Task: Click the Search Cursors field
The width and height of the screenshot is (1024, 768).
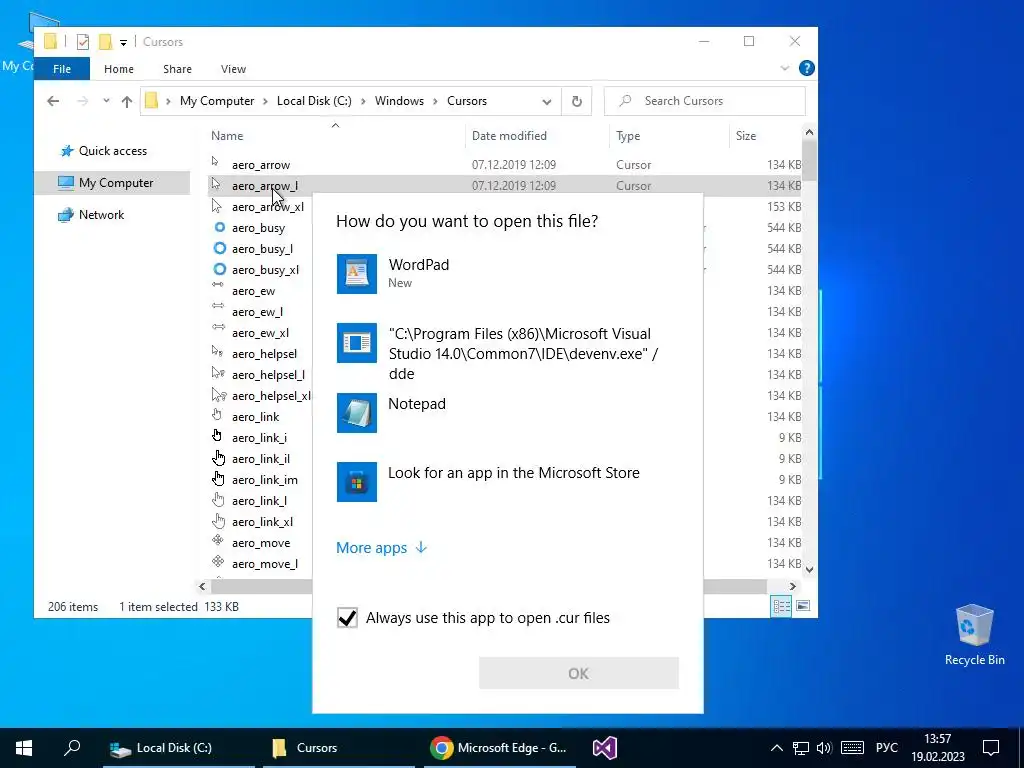Action: pyautogui.click(x=705, y=101)
